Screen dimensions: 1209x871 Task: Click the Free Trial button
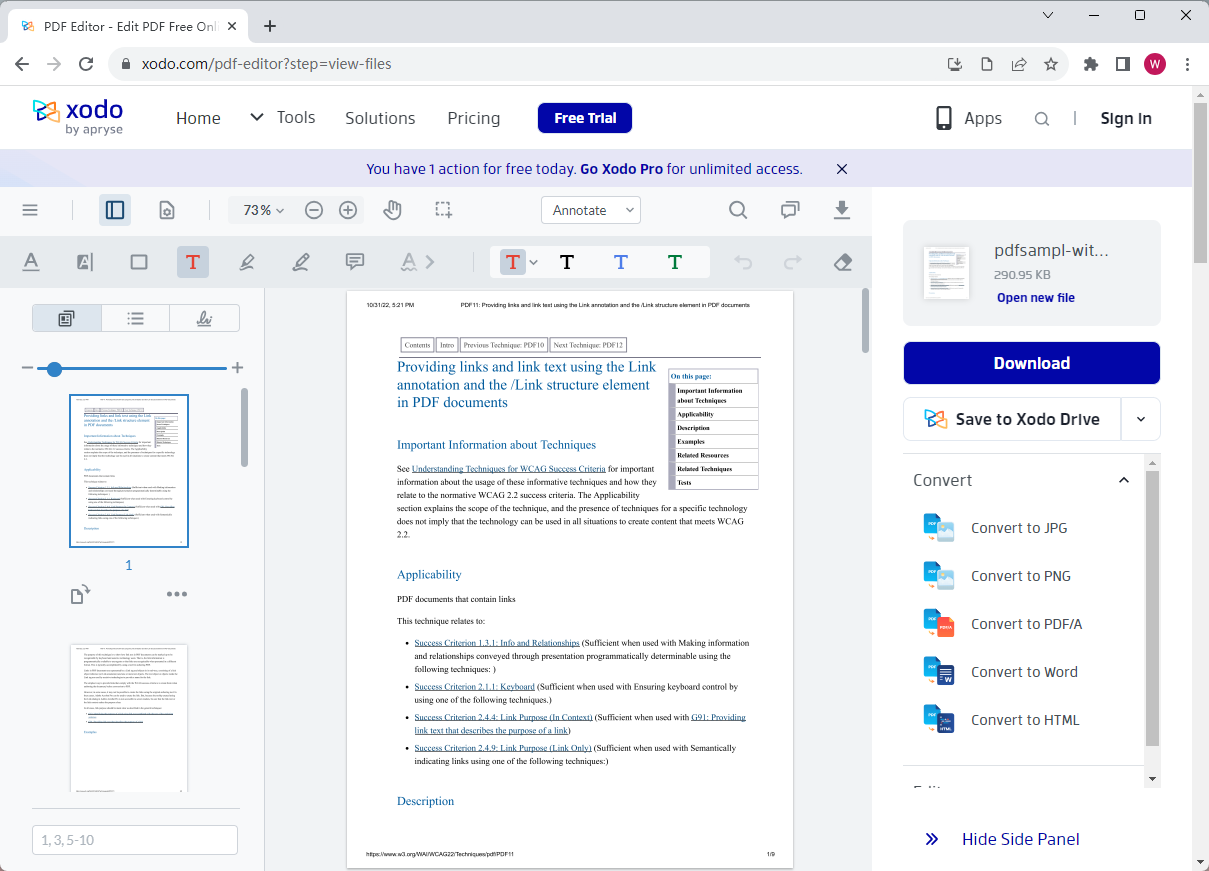585,118
